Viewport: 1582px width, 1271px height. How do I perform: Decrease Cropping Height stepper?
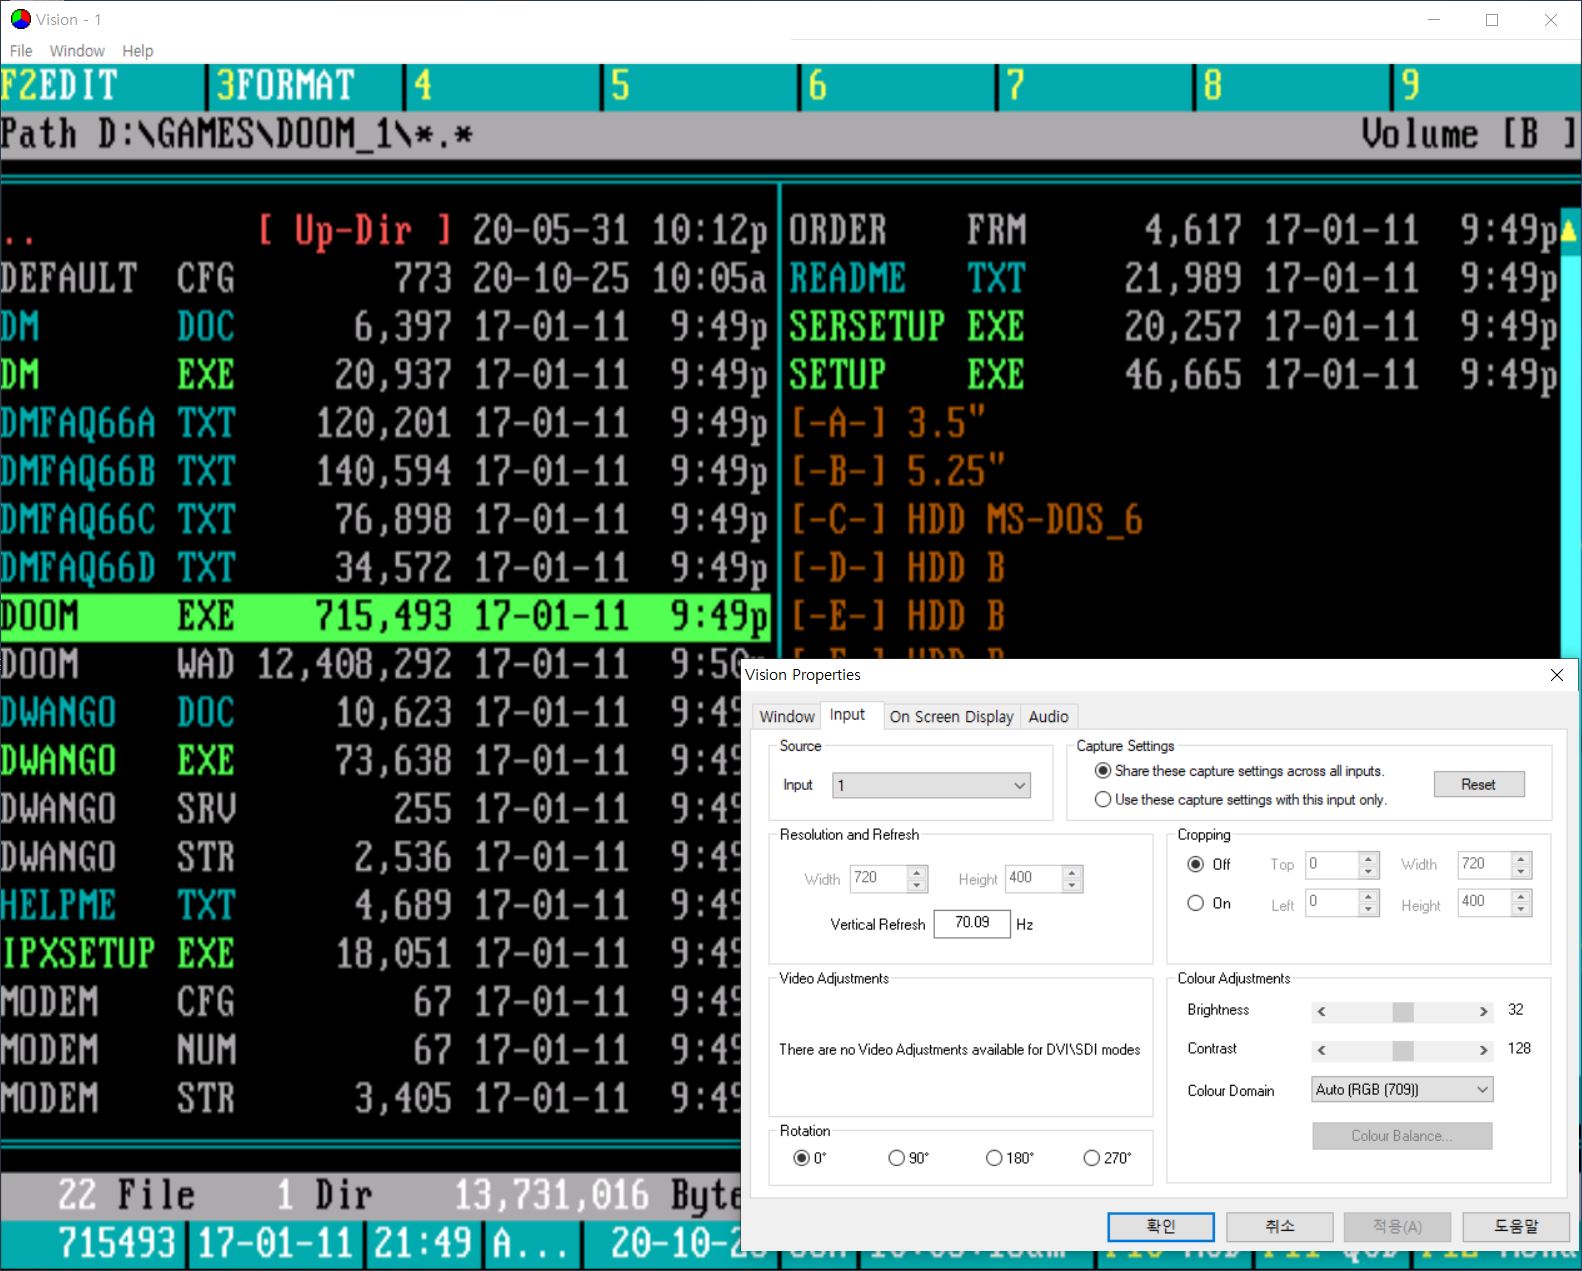(1521, 909)
